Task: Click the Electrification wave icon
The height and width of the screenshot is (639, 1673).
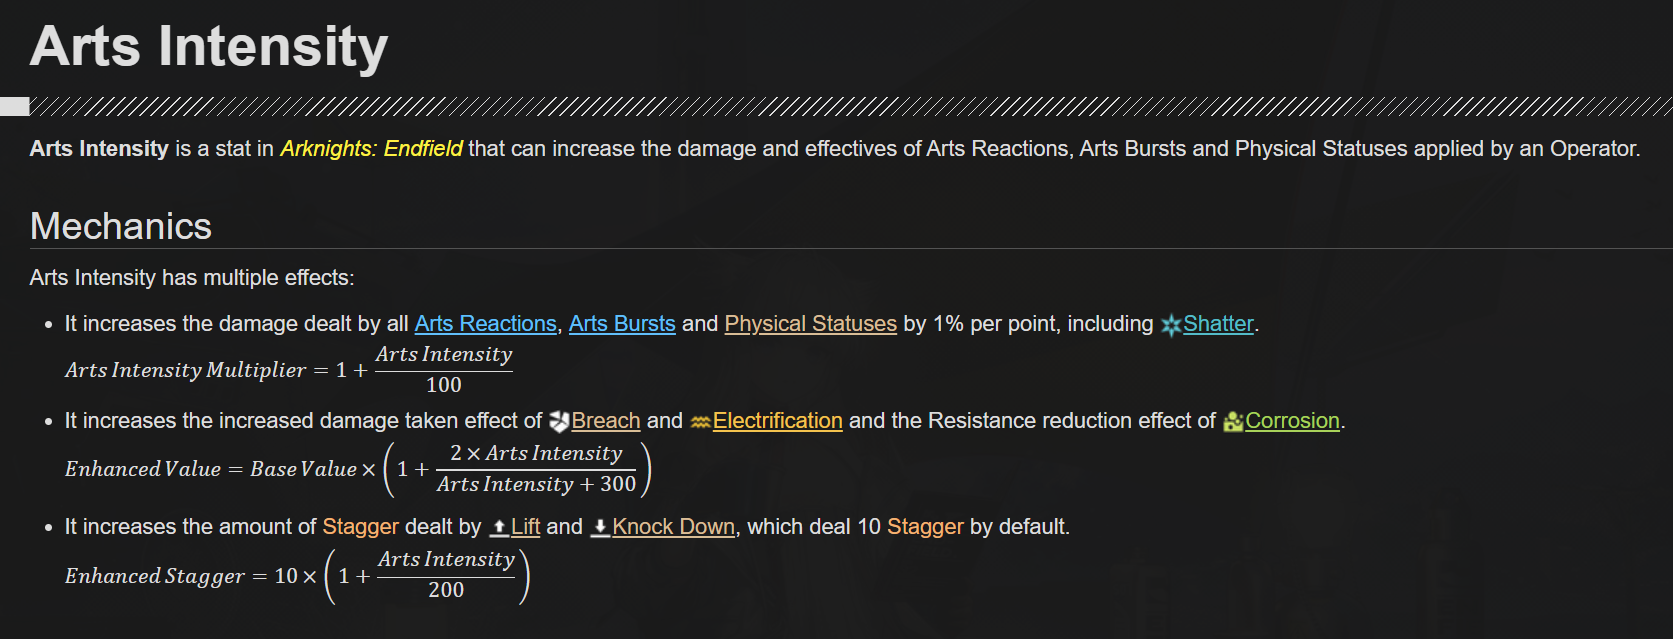Action: coord(700,422)
